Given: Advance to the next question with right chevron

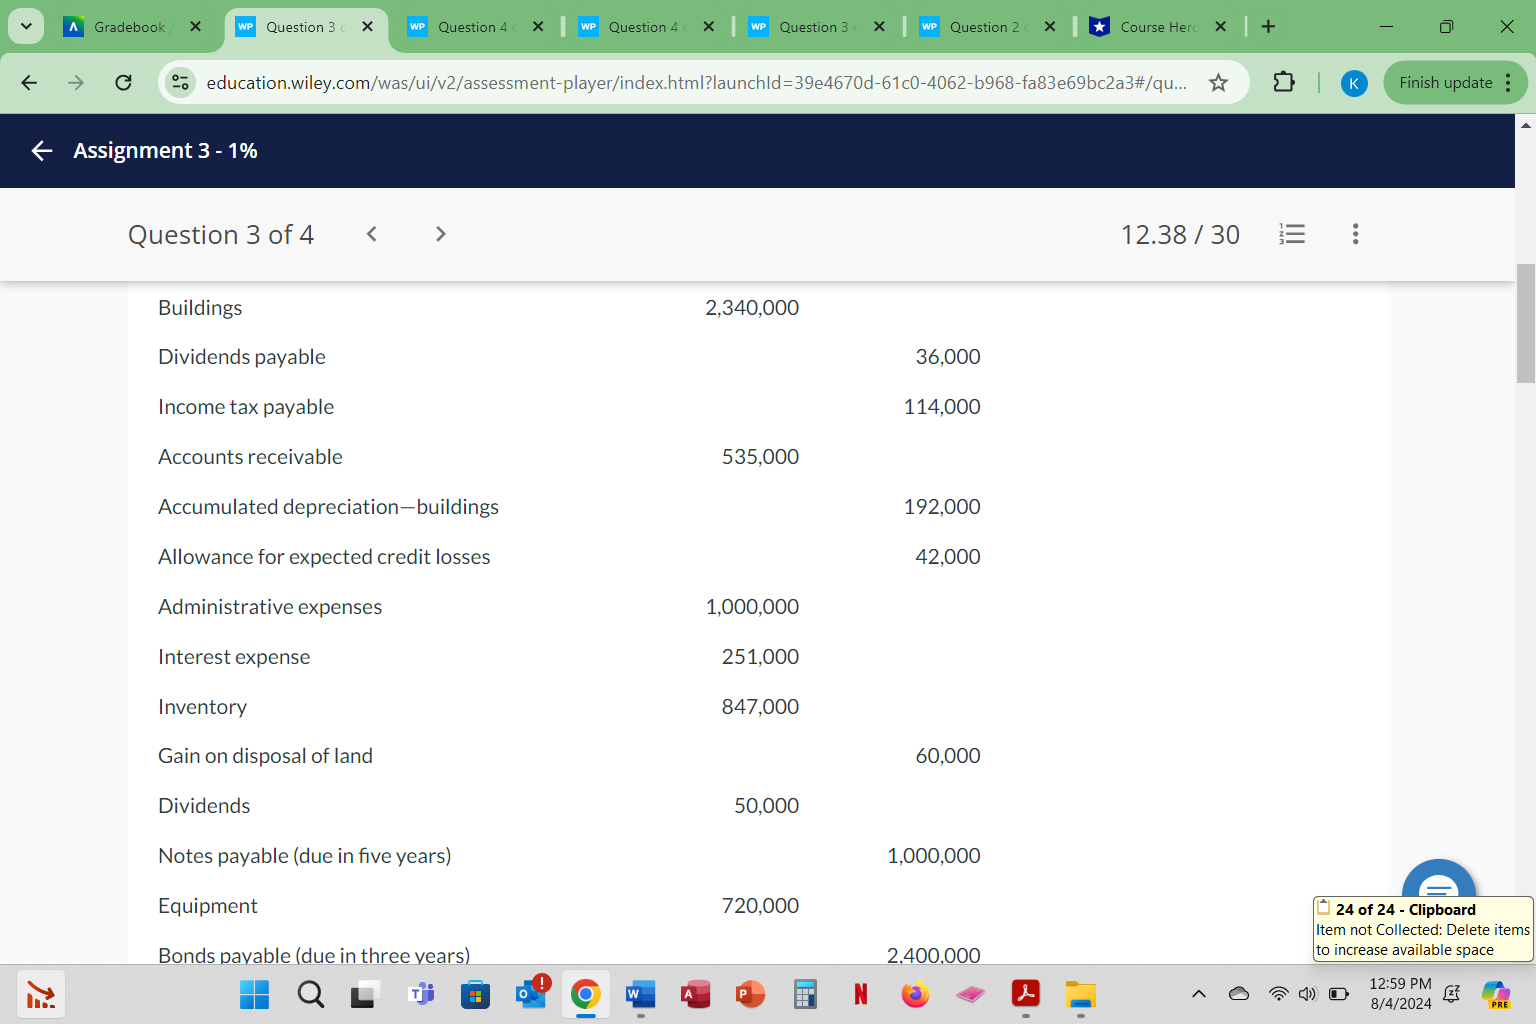Looking at the screenshot, I should coord(440,233).
